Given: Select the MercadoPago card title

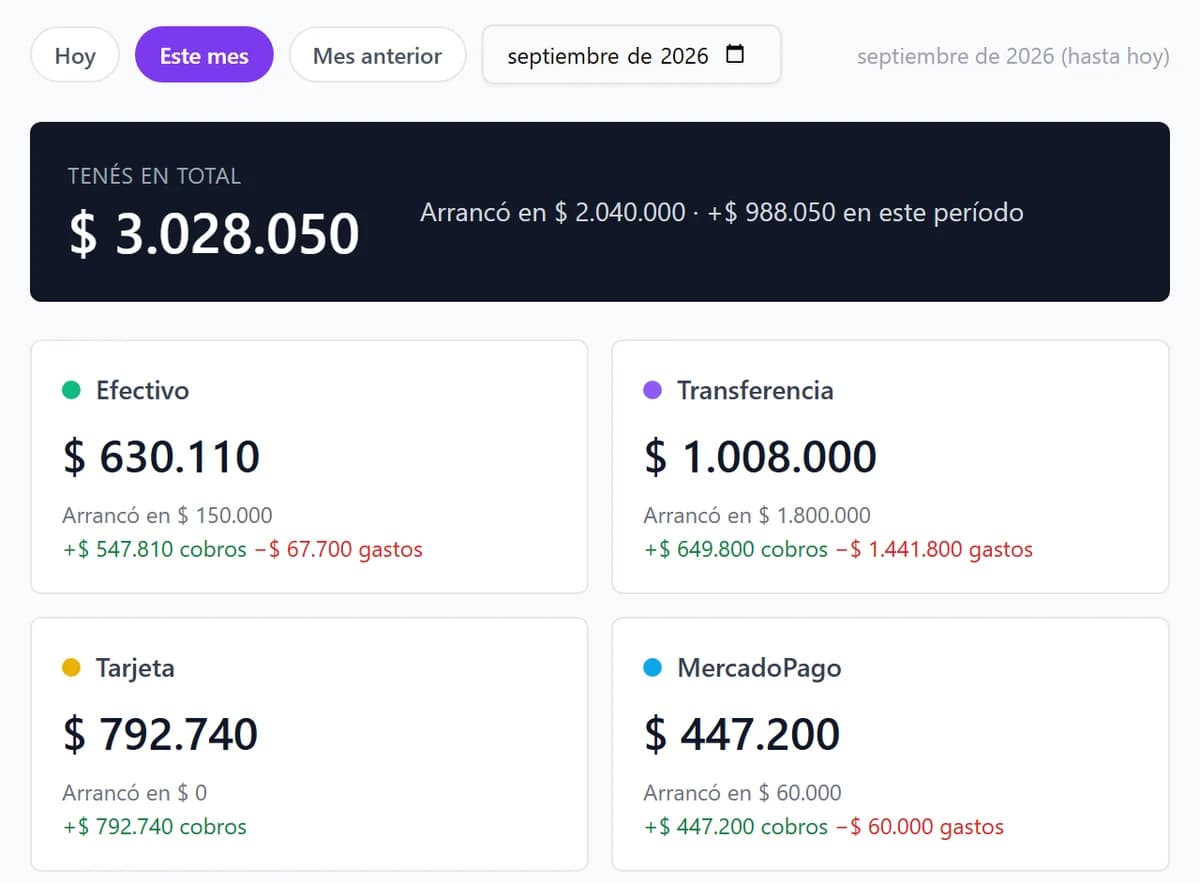Looking at the screenshot, I should click(x=759, y=668).
